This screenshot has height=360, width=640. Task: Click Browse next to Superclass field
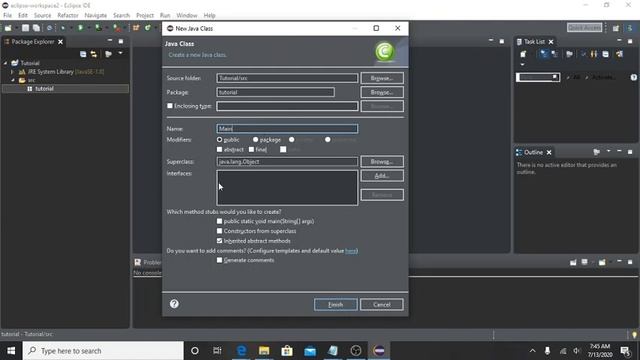point(382,162)
